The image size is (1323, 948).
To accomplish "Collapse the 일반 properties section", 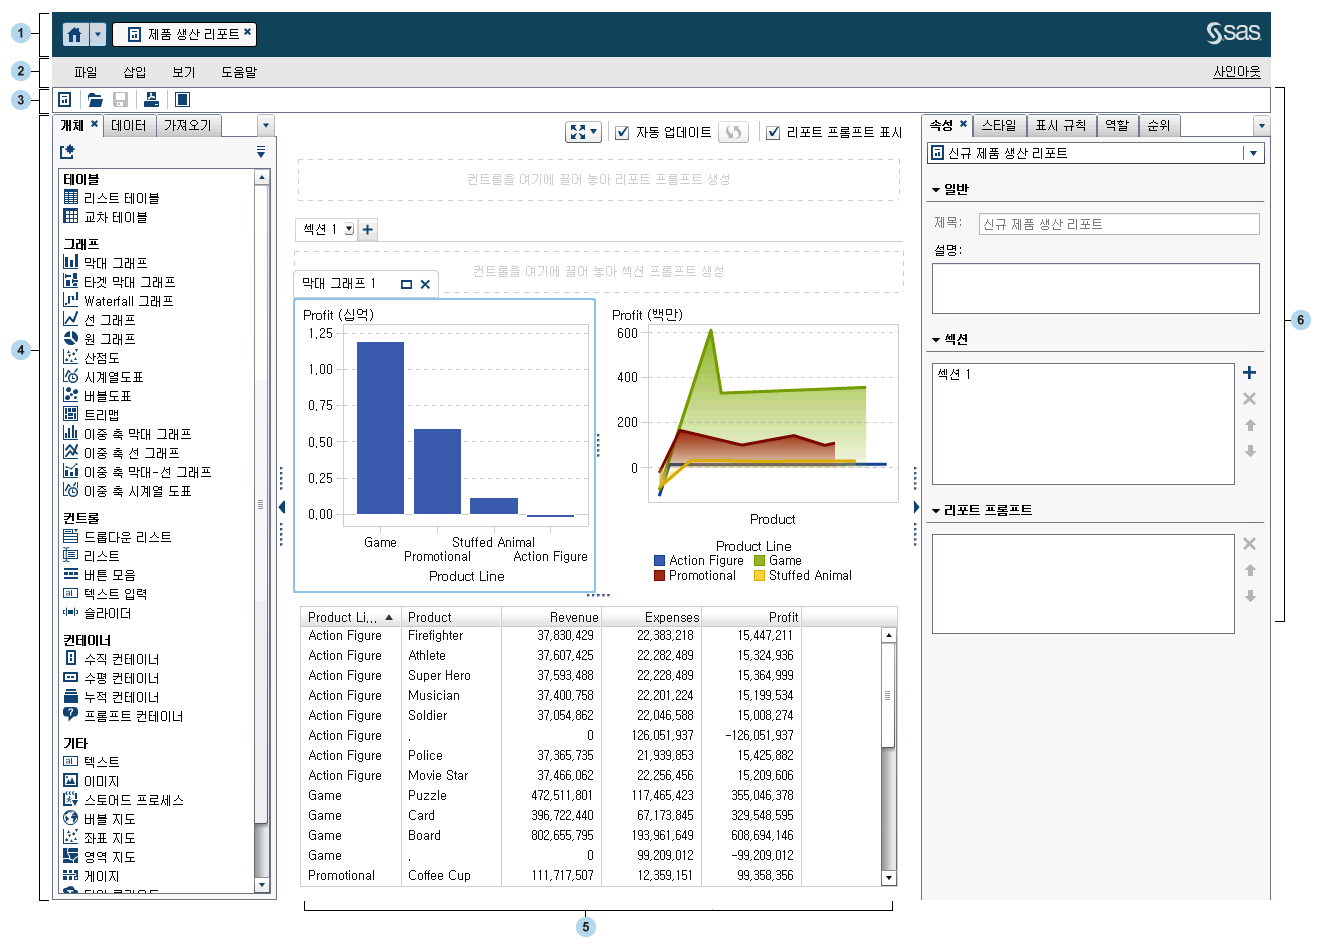I will click(x=936, y=190).
